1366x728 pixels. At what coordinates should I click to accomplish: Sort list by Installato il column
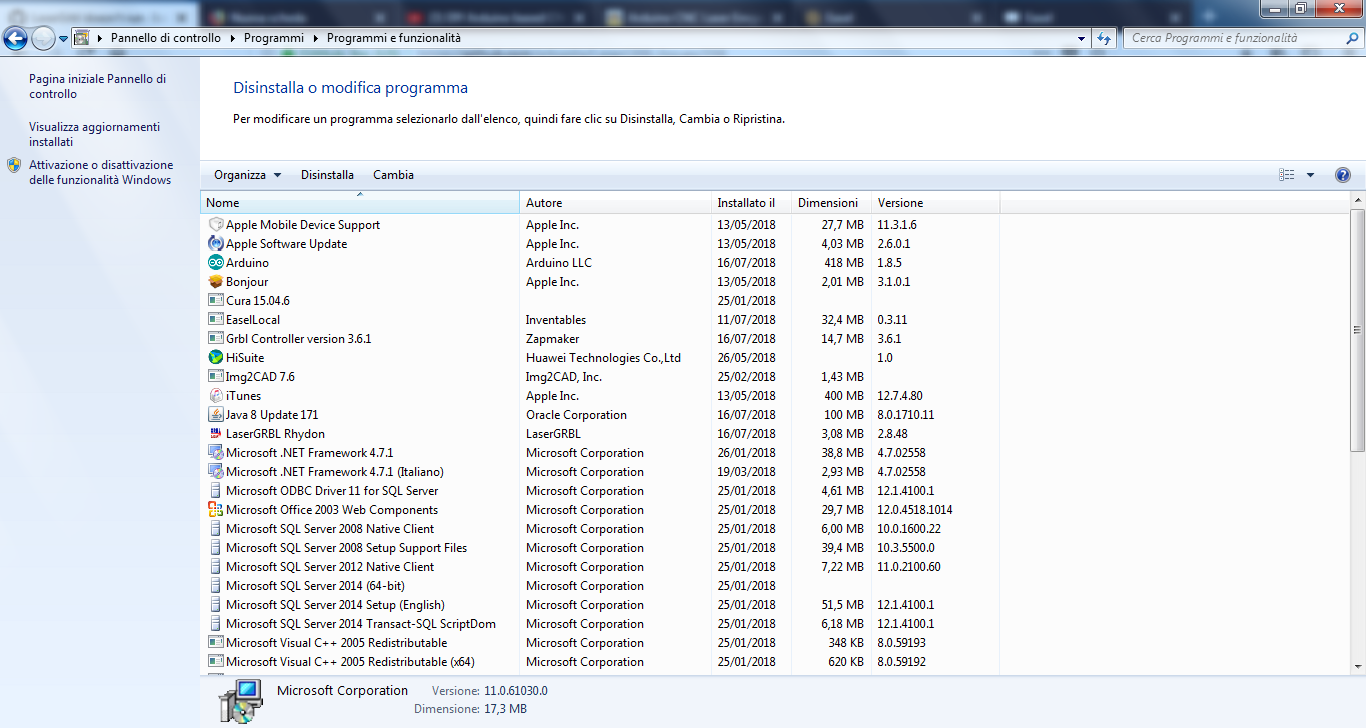pyautogui.click(x=750, y=203)
